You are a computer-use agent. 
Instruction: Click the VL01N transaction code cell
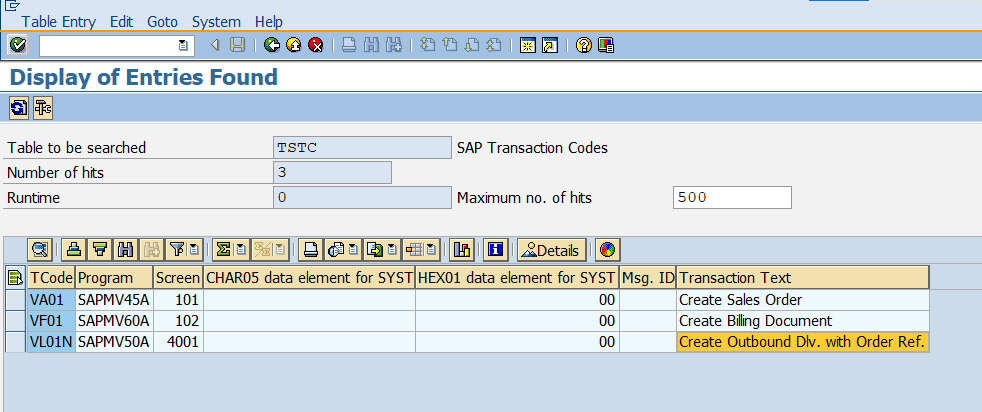(x=51, y=342)
